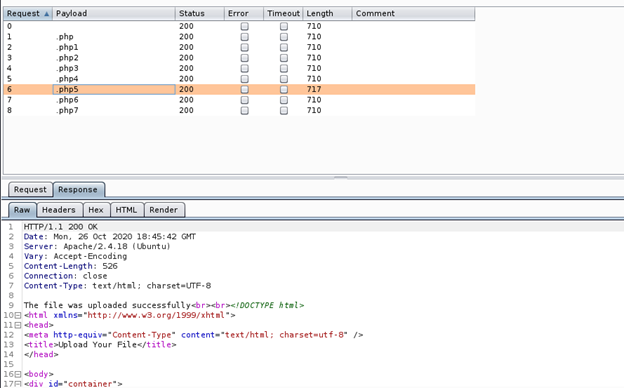Open the Hex view tab
Image resolution: width=624 pixels, height=388 pixels.
(96, 210)
